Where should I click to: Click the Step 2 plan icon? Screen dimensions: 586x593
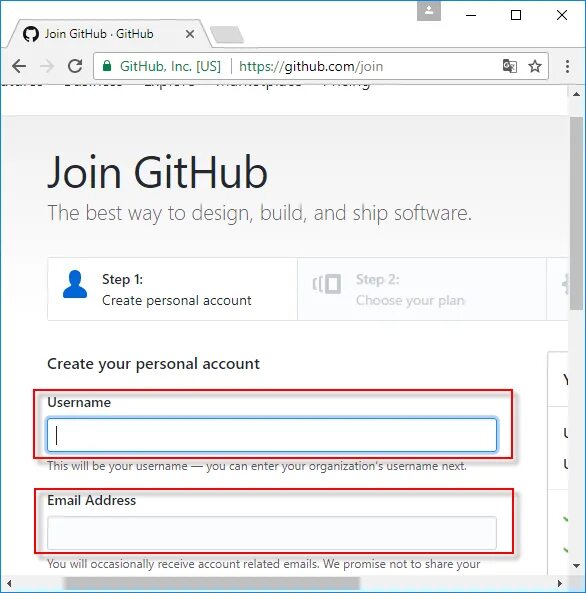coord(327,284)
